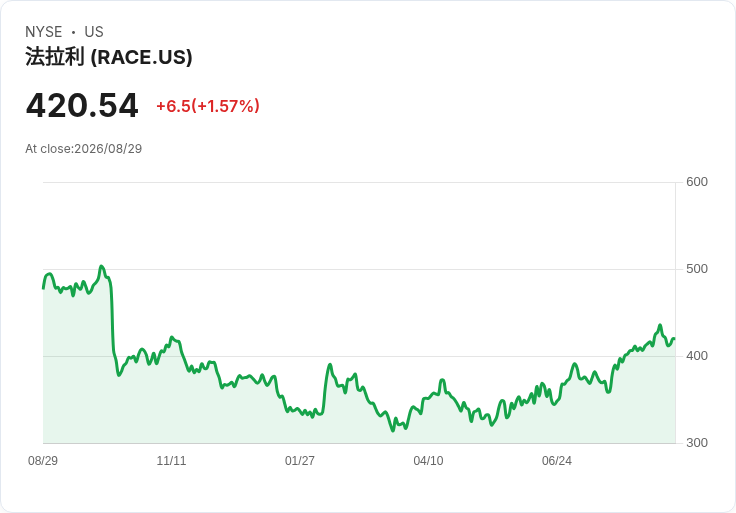This screenshot has height=513, width=736.
Task: Click the 300 y-axis value label
Action: [697, 443]
